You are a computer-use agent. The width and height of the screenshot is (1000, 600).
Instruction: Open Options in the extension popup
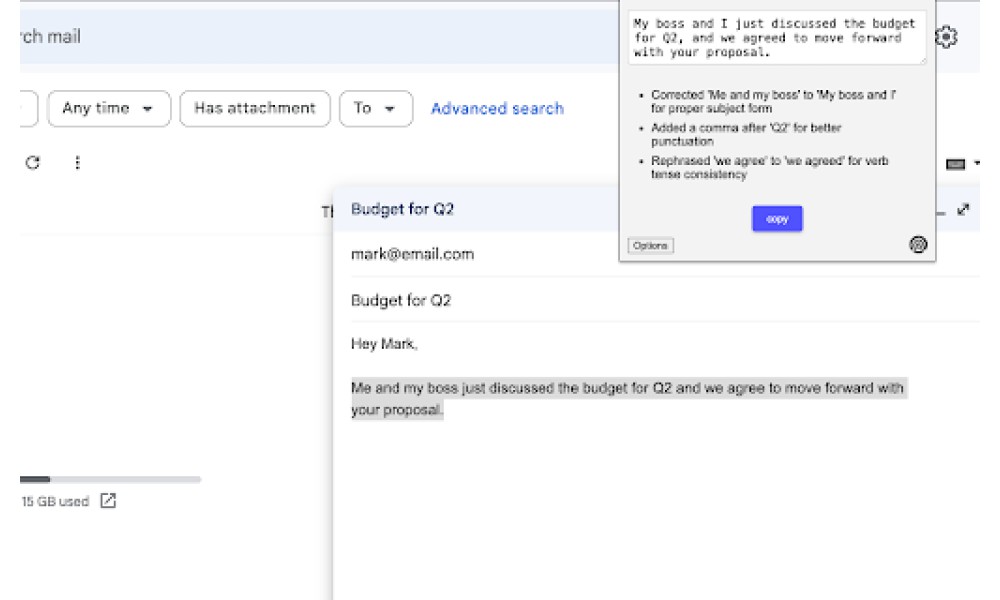tap(651, 245)
